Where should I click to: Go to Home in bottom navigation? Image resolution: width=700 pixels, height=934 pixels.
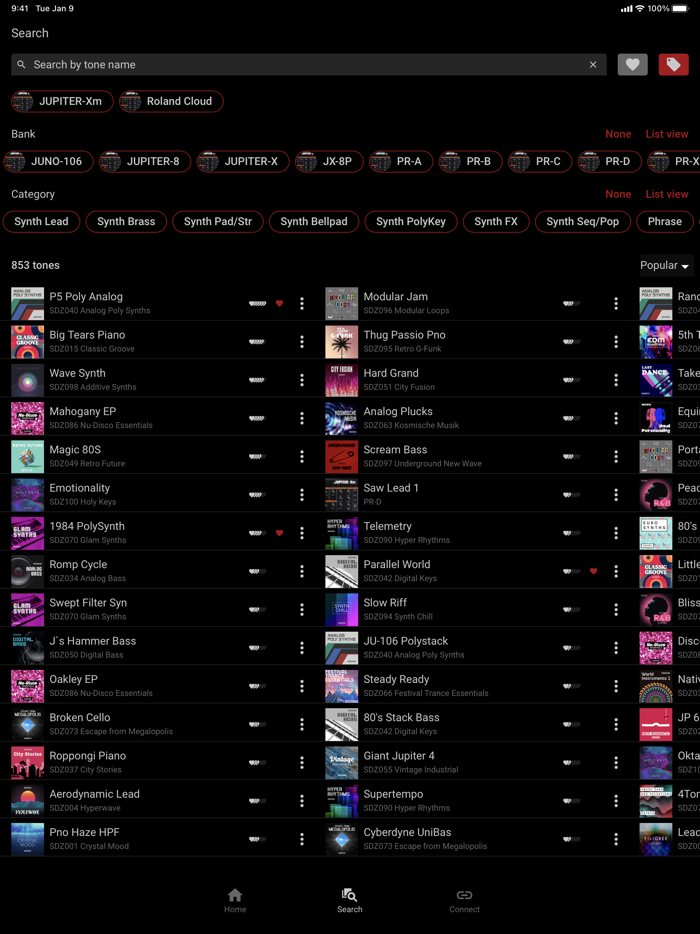pyautogui.click(x=235, y=901)
